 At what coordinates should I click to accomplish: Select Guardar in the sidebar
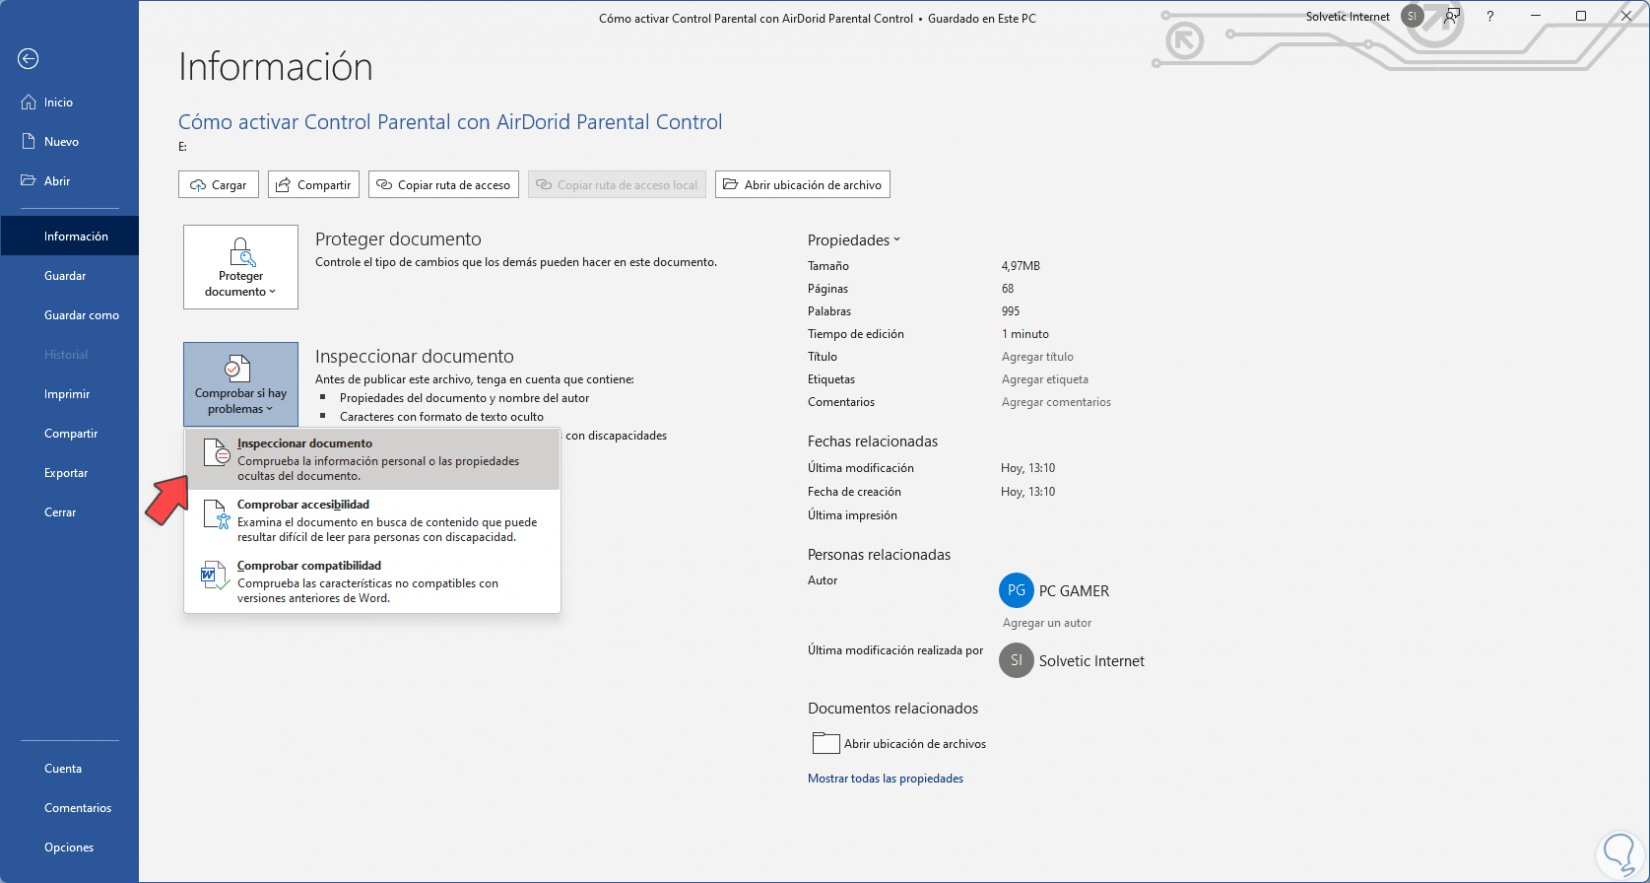(x=70, y=276)
